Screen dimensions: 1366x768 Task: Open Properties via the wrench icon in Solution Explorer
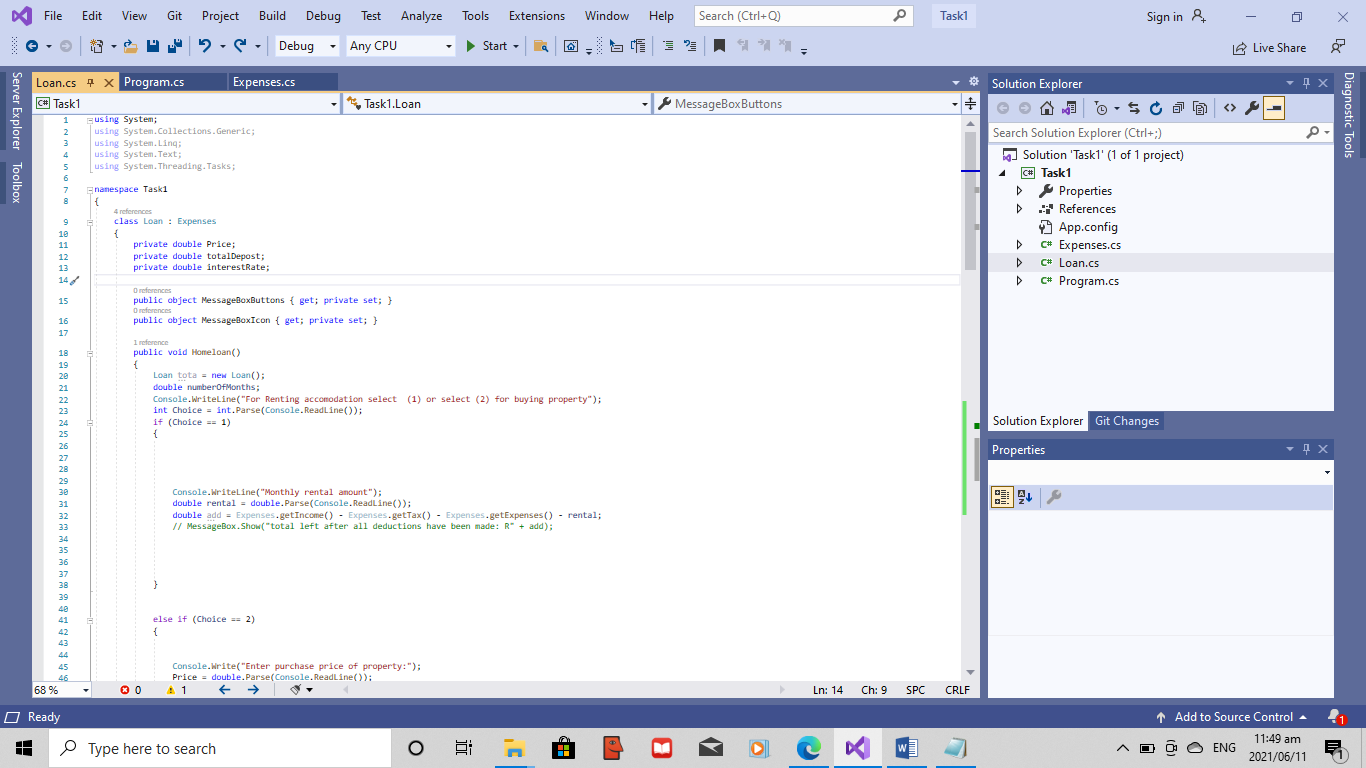(x=1251, y=108)
